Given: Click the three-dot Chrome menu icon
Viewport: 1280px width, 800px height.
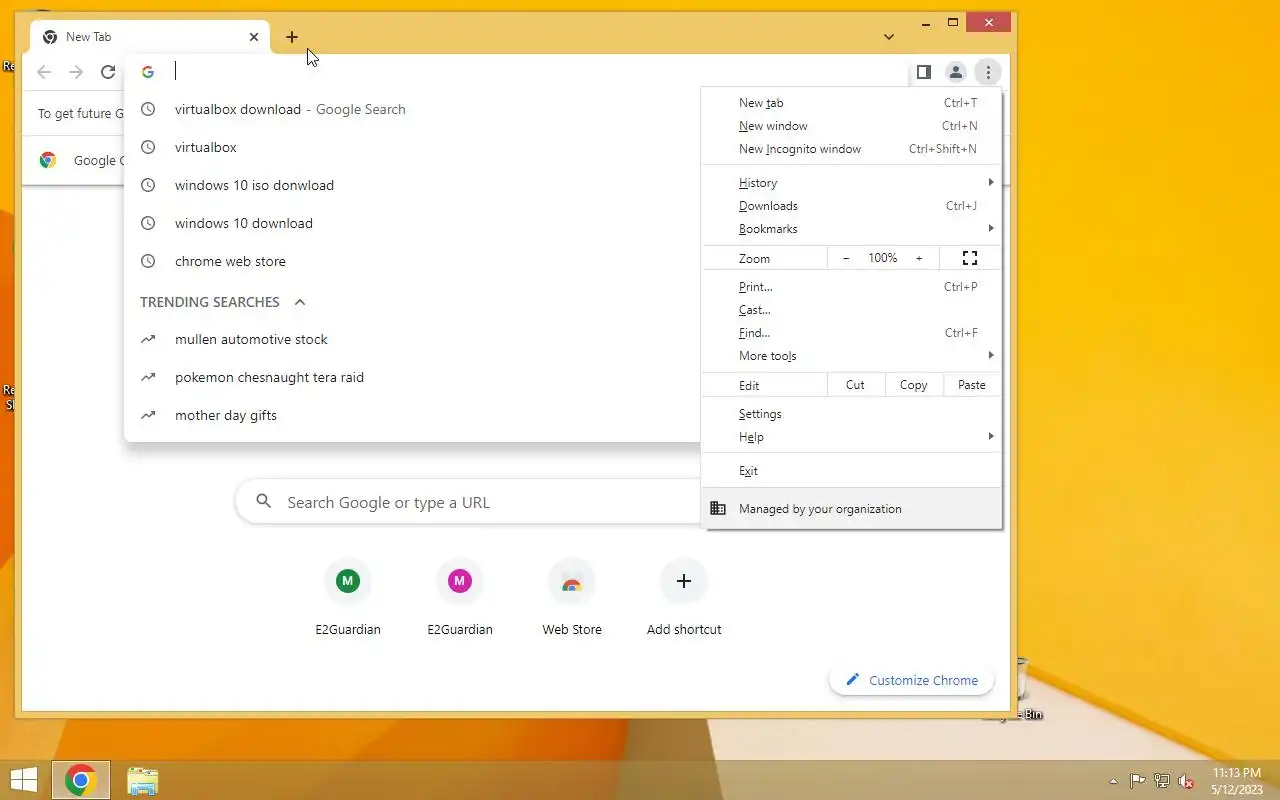Looking at the screenshot, I should [988, 72].
